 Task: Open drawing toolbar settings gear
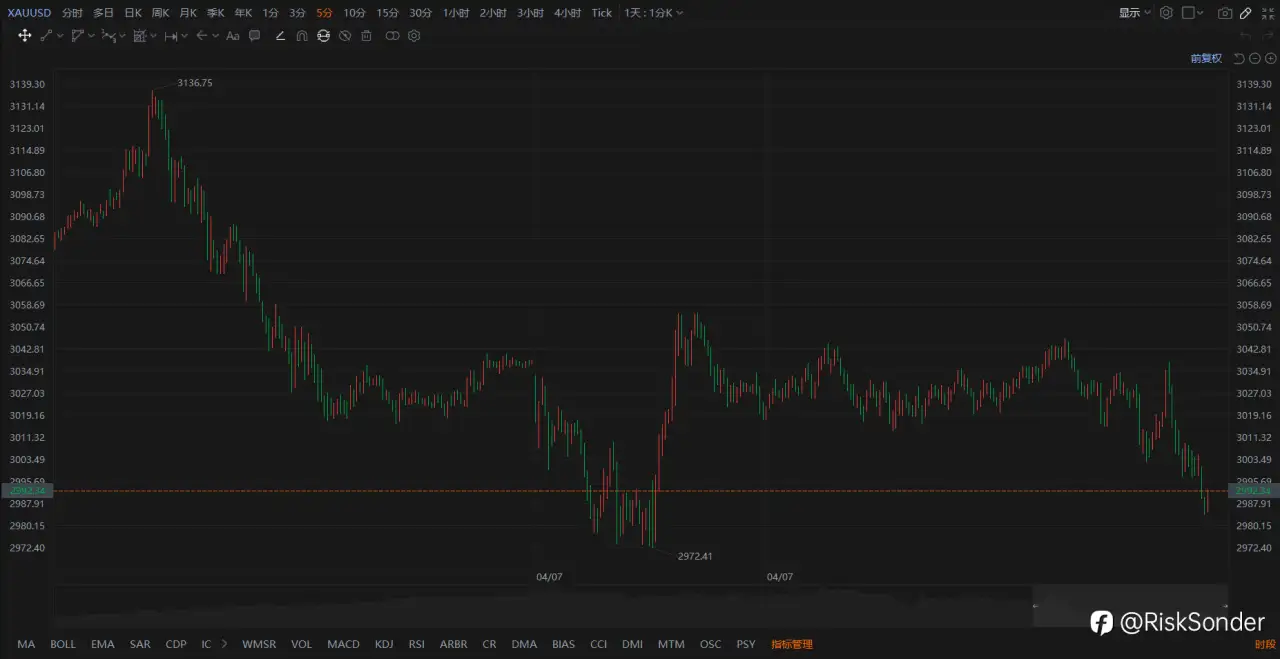pos(414,36)
